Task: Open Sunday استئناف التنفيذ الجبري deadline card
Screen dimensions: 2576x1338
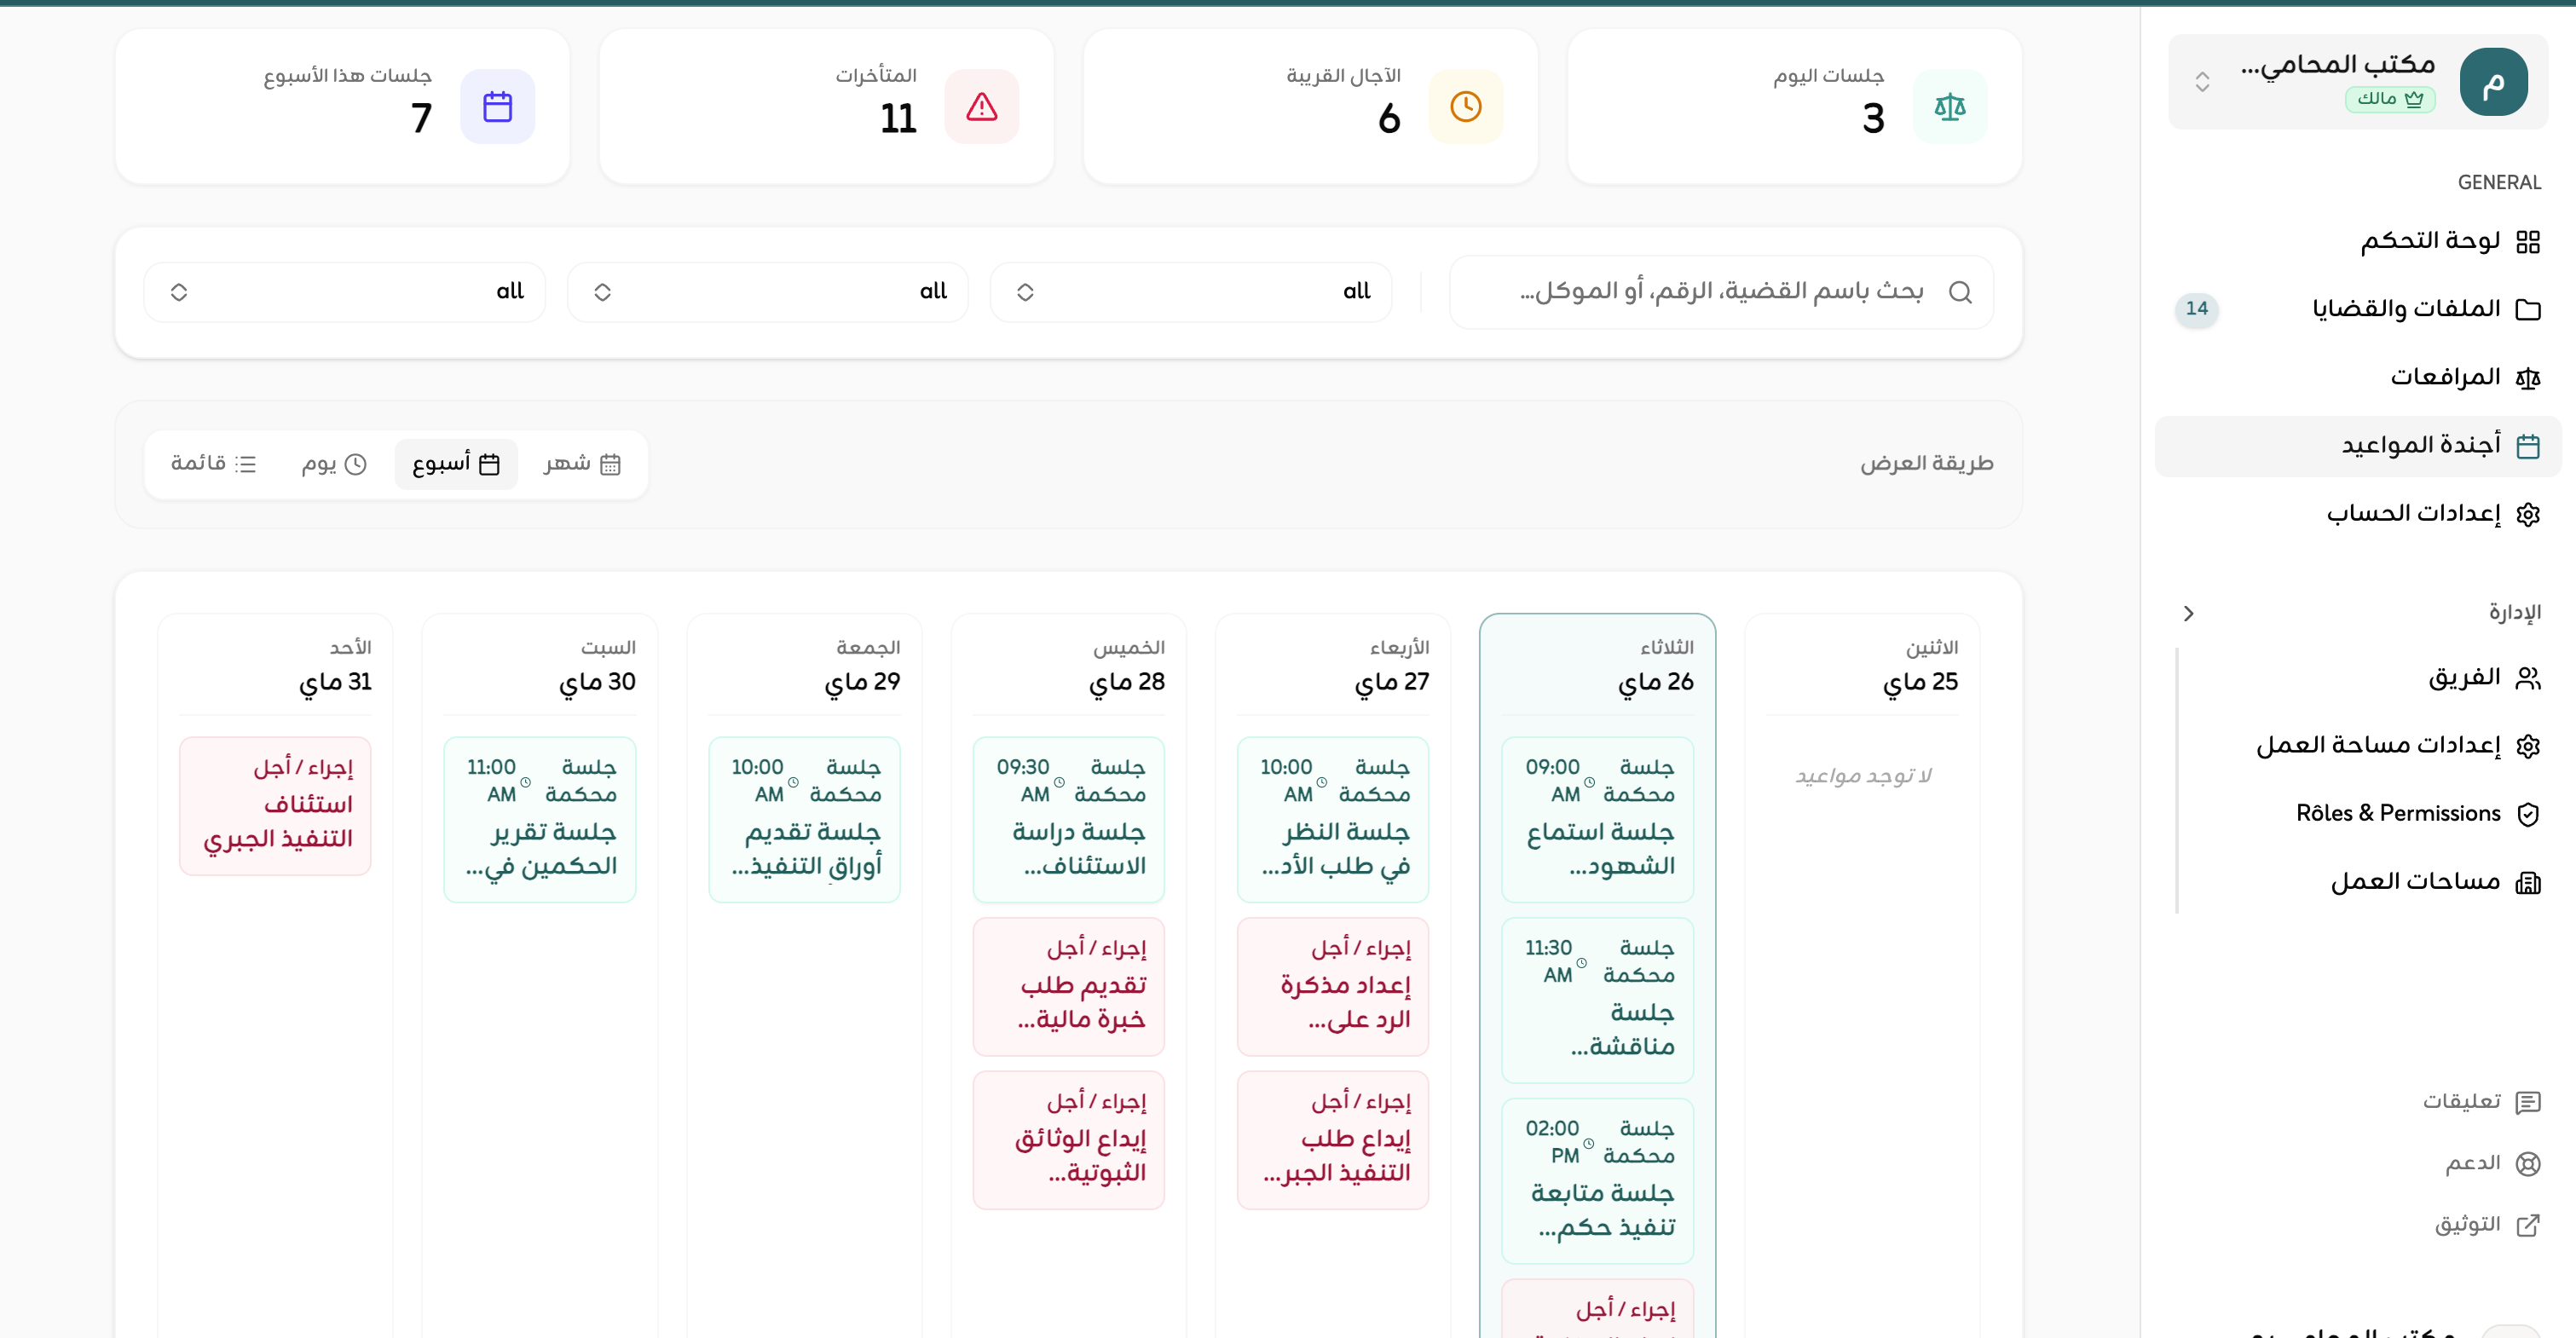Action: pos(275,806)
